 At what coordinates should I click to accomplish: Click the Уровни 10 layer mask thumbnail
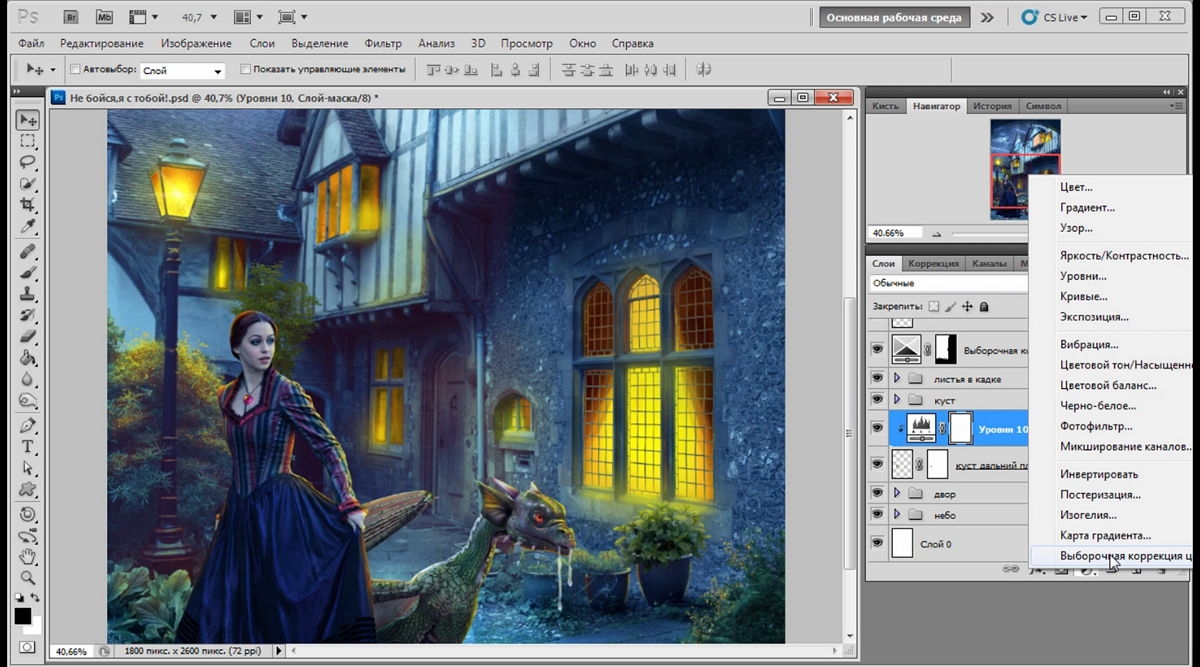point(960,428)
